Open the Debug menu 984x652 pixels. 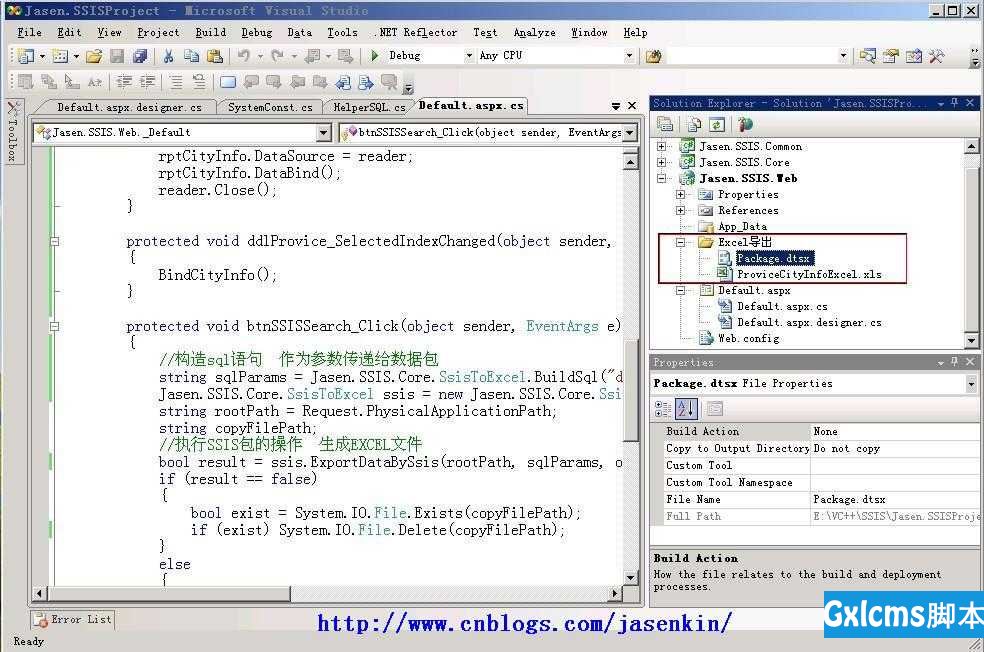[257, 33]
